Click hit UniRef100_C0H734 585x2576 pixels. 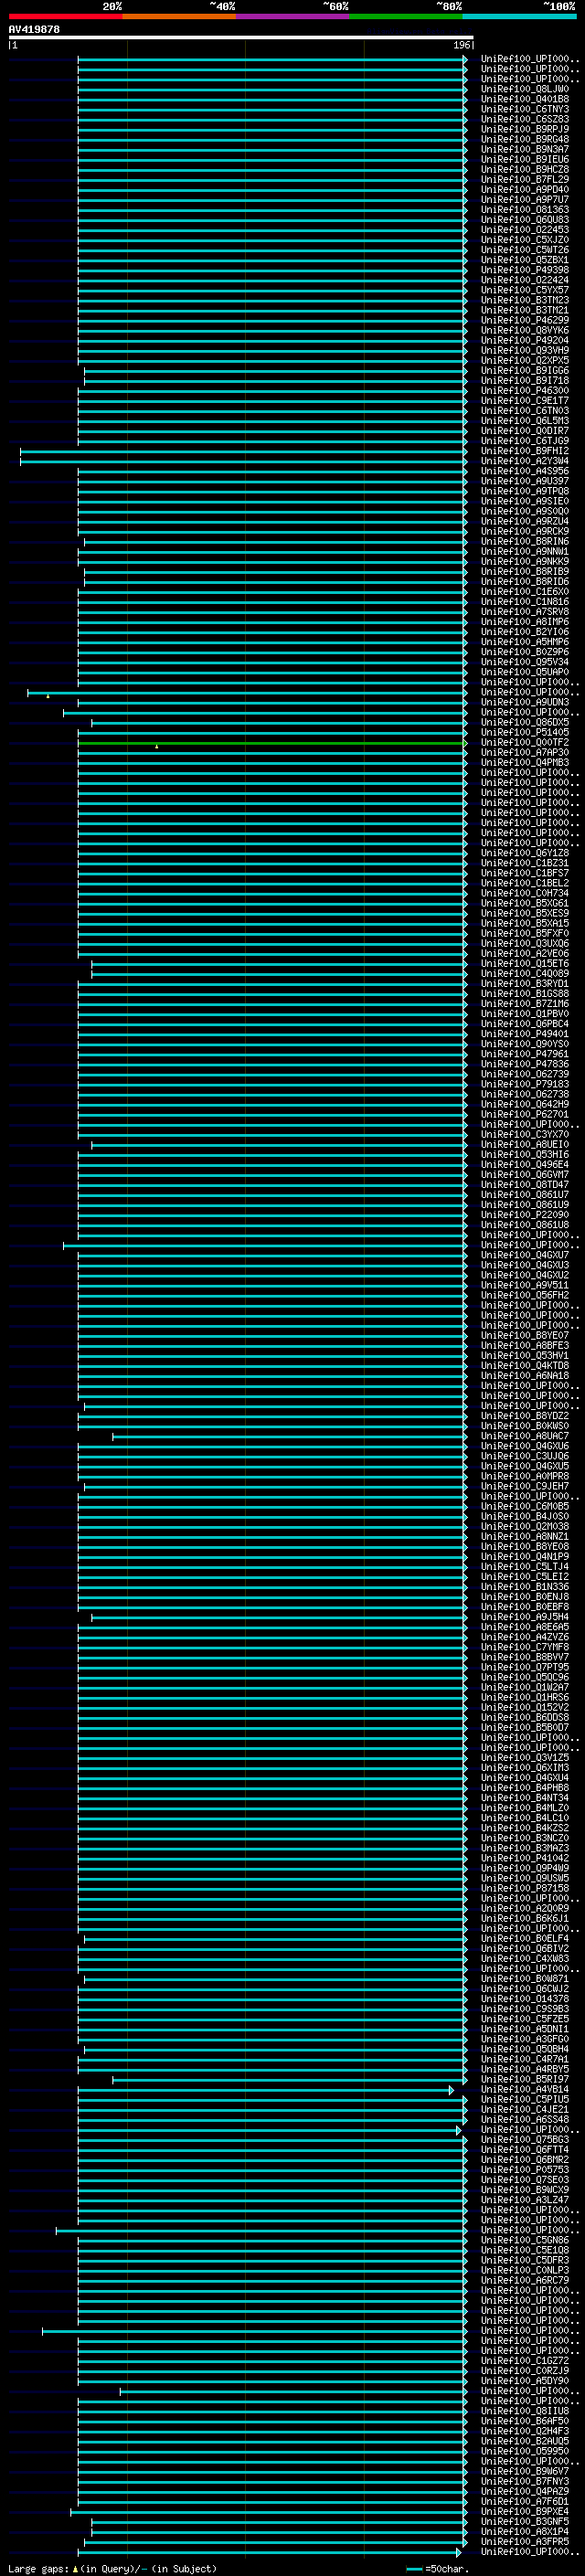(x=524, y=893)
